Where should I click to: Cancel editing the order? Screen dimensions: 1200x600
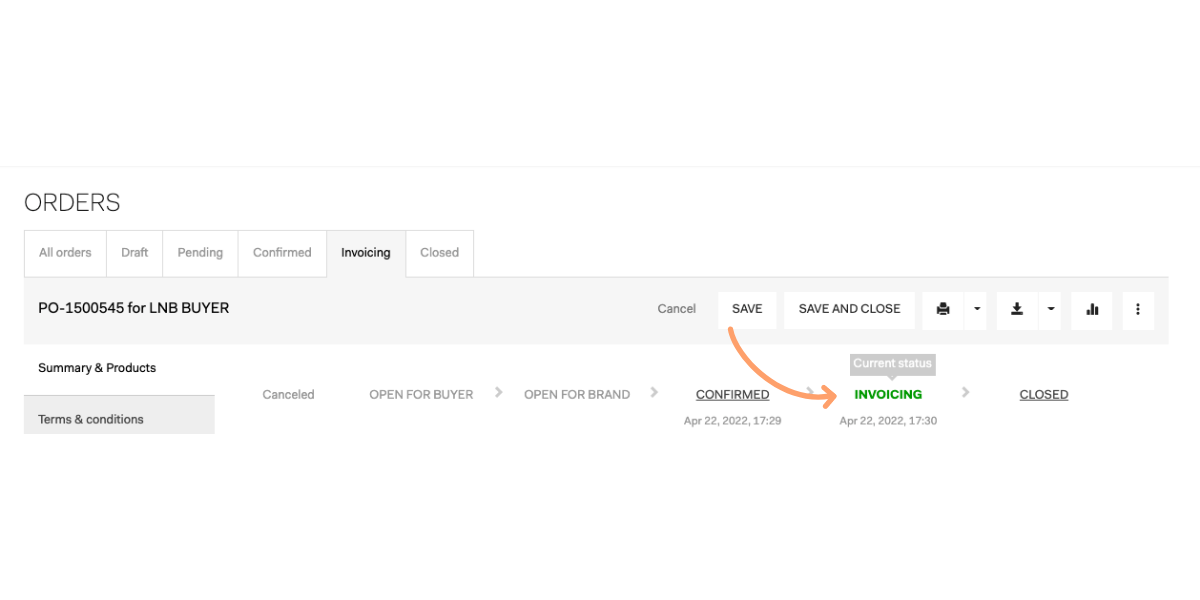676,309
